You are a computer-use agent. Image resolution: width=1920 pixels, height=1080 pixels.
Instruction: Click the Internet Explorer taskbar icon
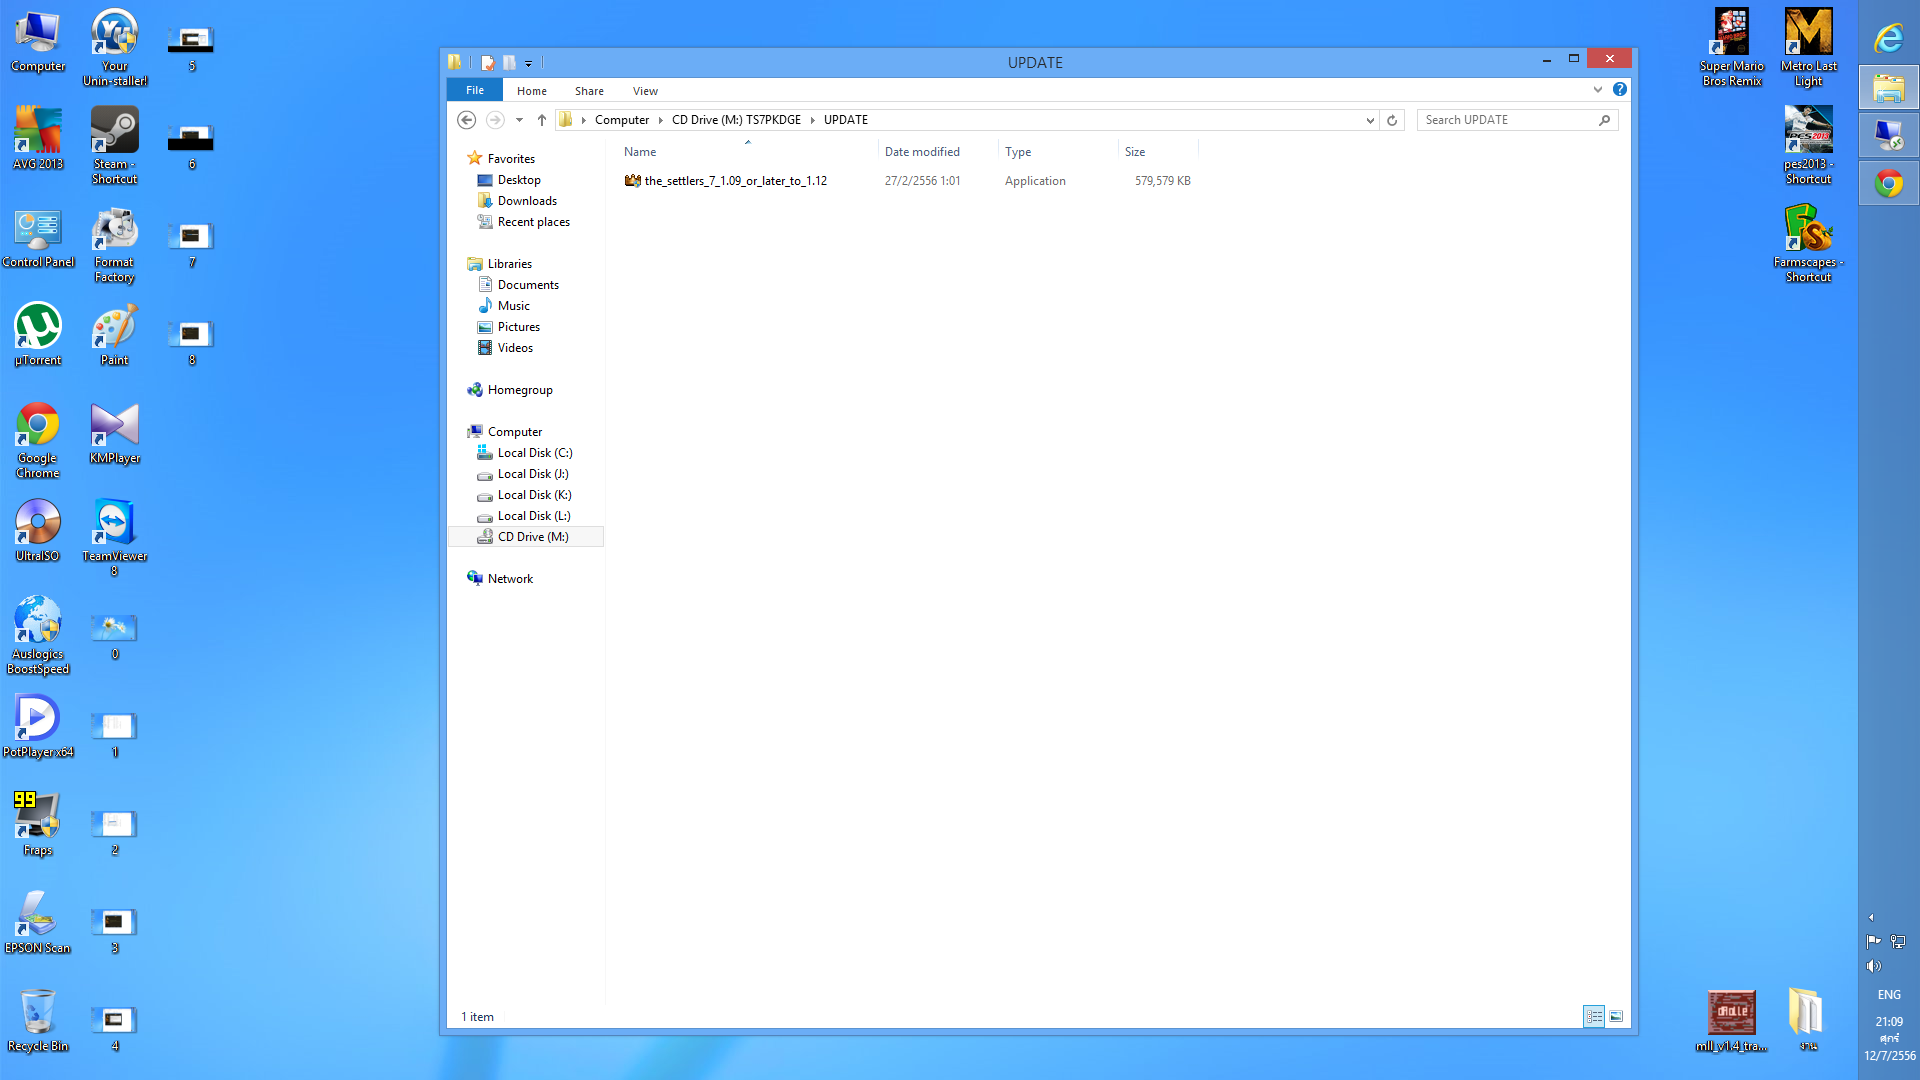1889,39
